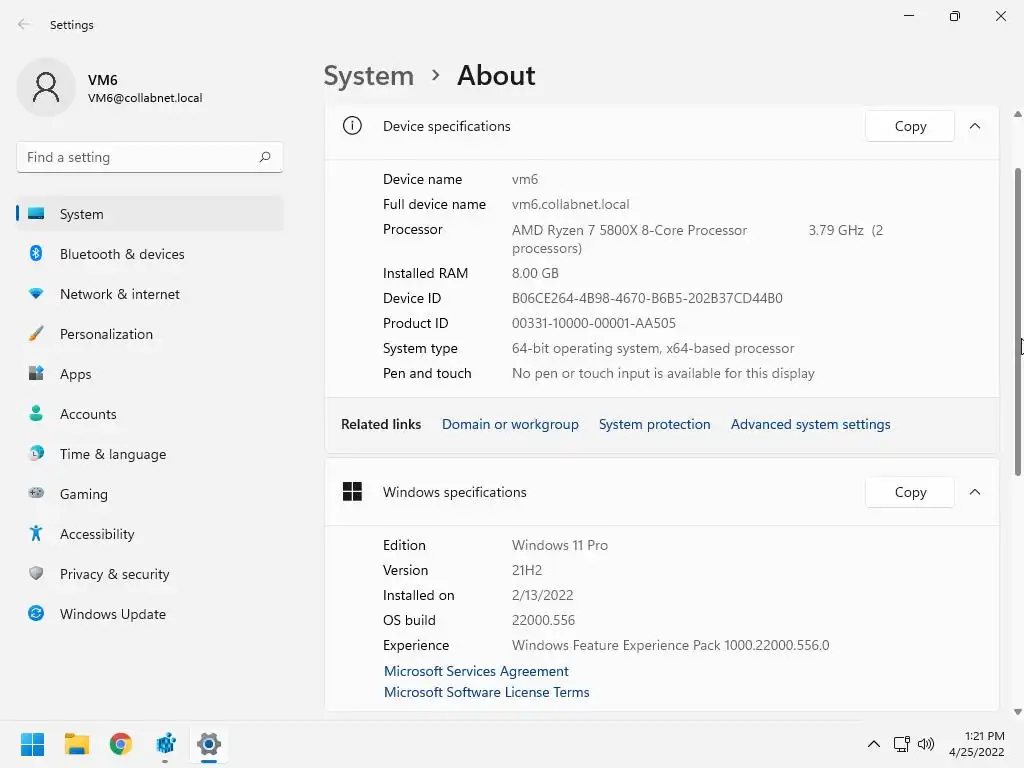This screenshot has width=1024, height=768.
Task: Click the info icon beside Device specifications
Action: (352, 125)
